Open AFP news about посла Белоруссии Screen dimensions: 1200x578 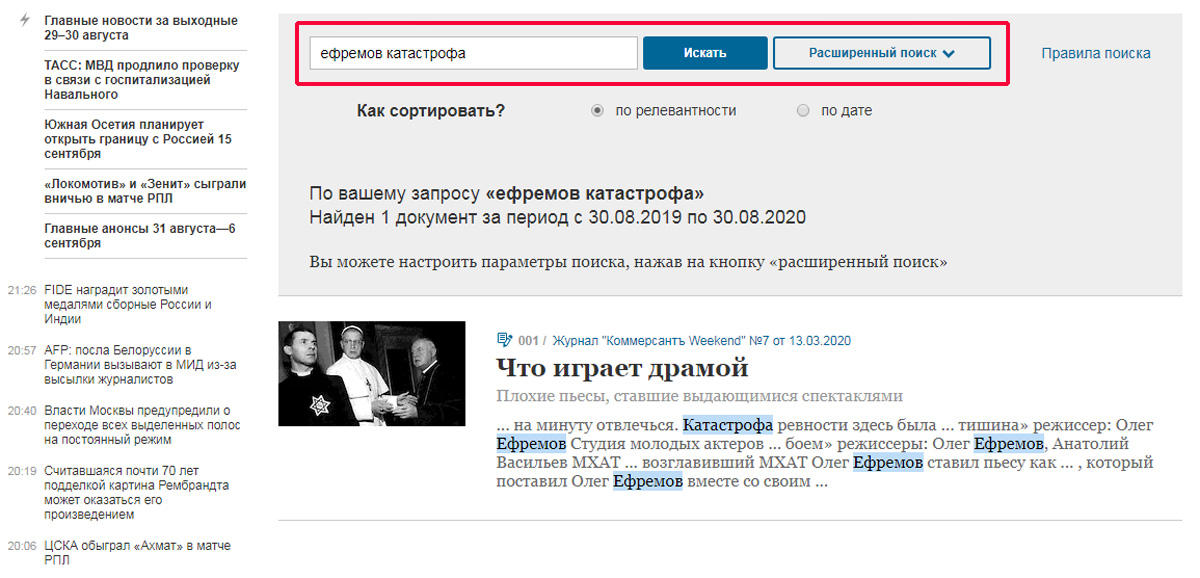tap(140, 365)
